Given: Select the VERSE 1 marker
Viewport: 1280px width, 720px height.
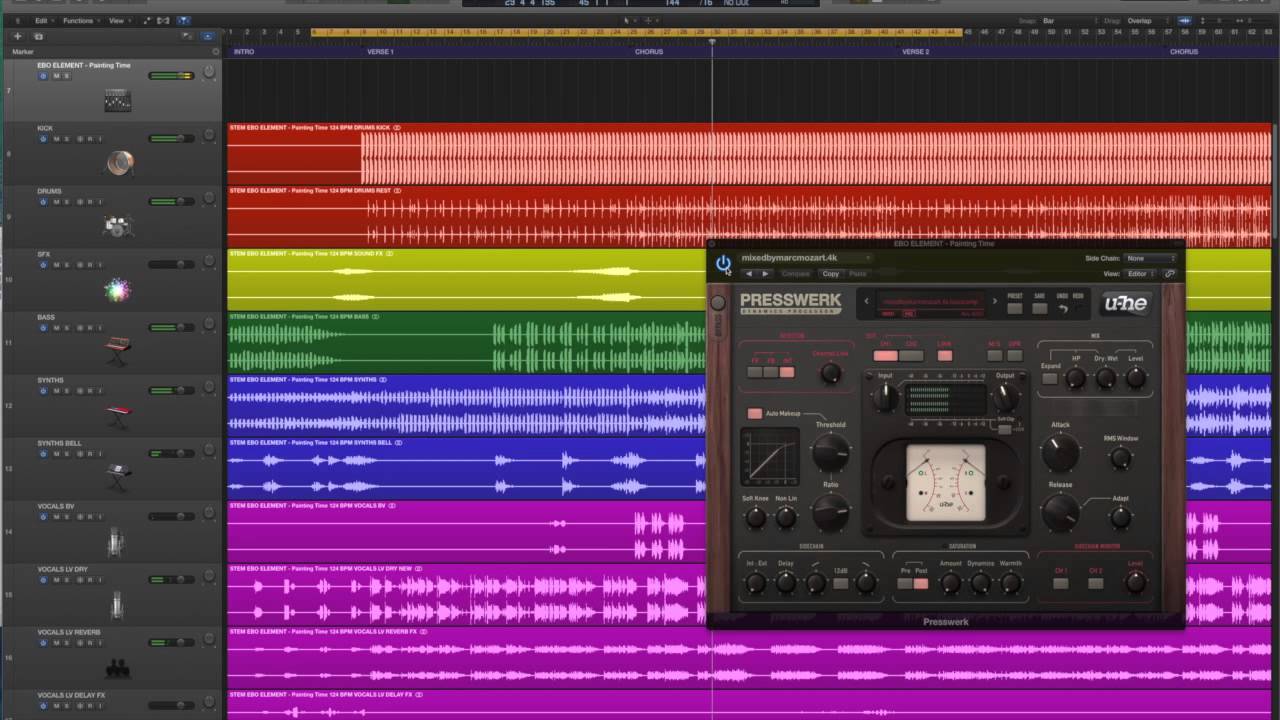Looking at the screenshot, I should (380, 51).
